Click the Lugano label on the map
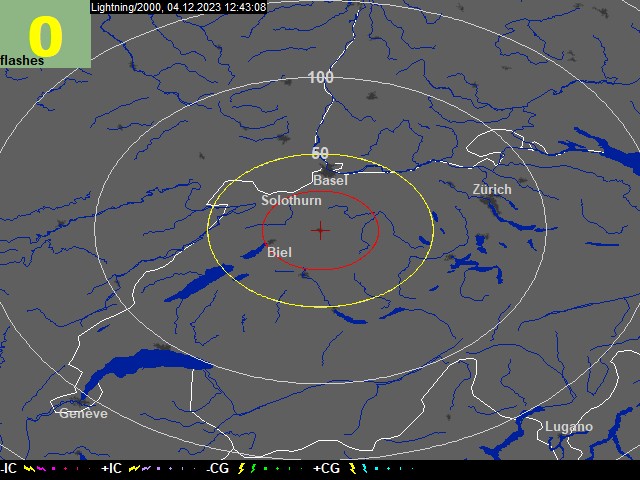 coord(568,427)
